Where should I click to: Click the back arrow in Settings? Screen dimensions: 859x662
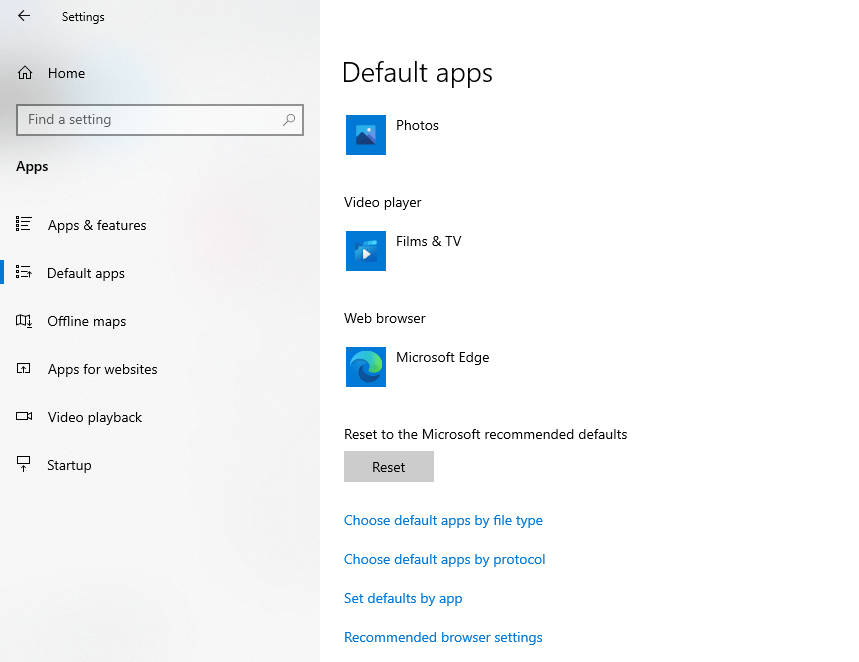24,16
